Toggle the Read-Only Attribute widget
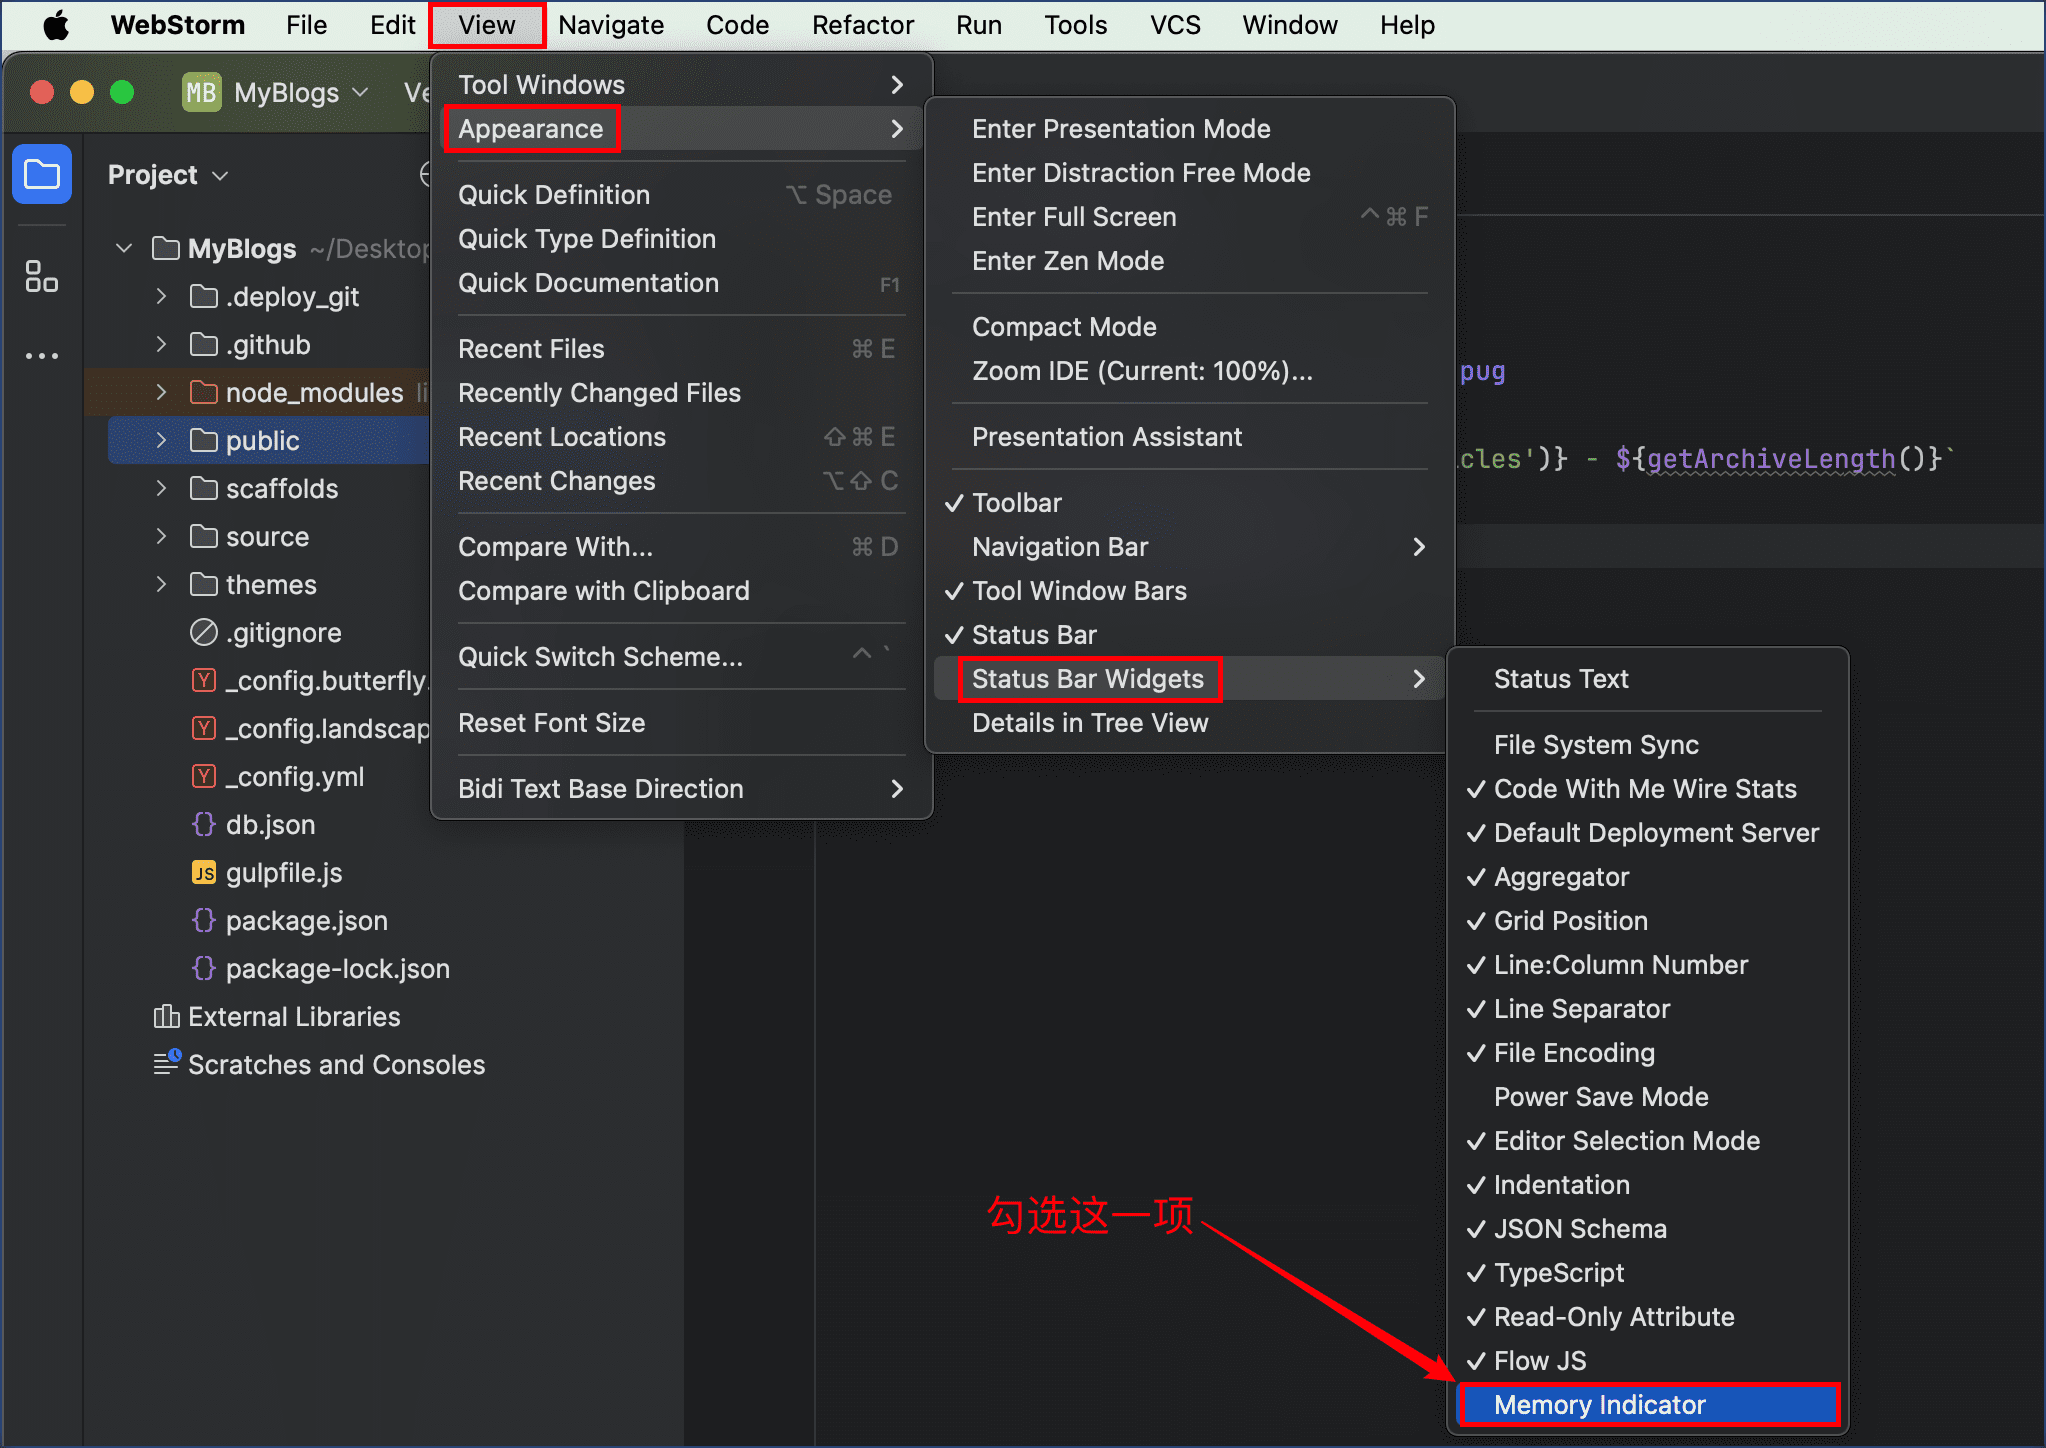The image size is (2046, 1448). [1648, 1317]
